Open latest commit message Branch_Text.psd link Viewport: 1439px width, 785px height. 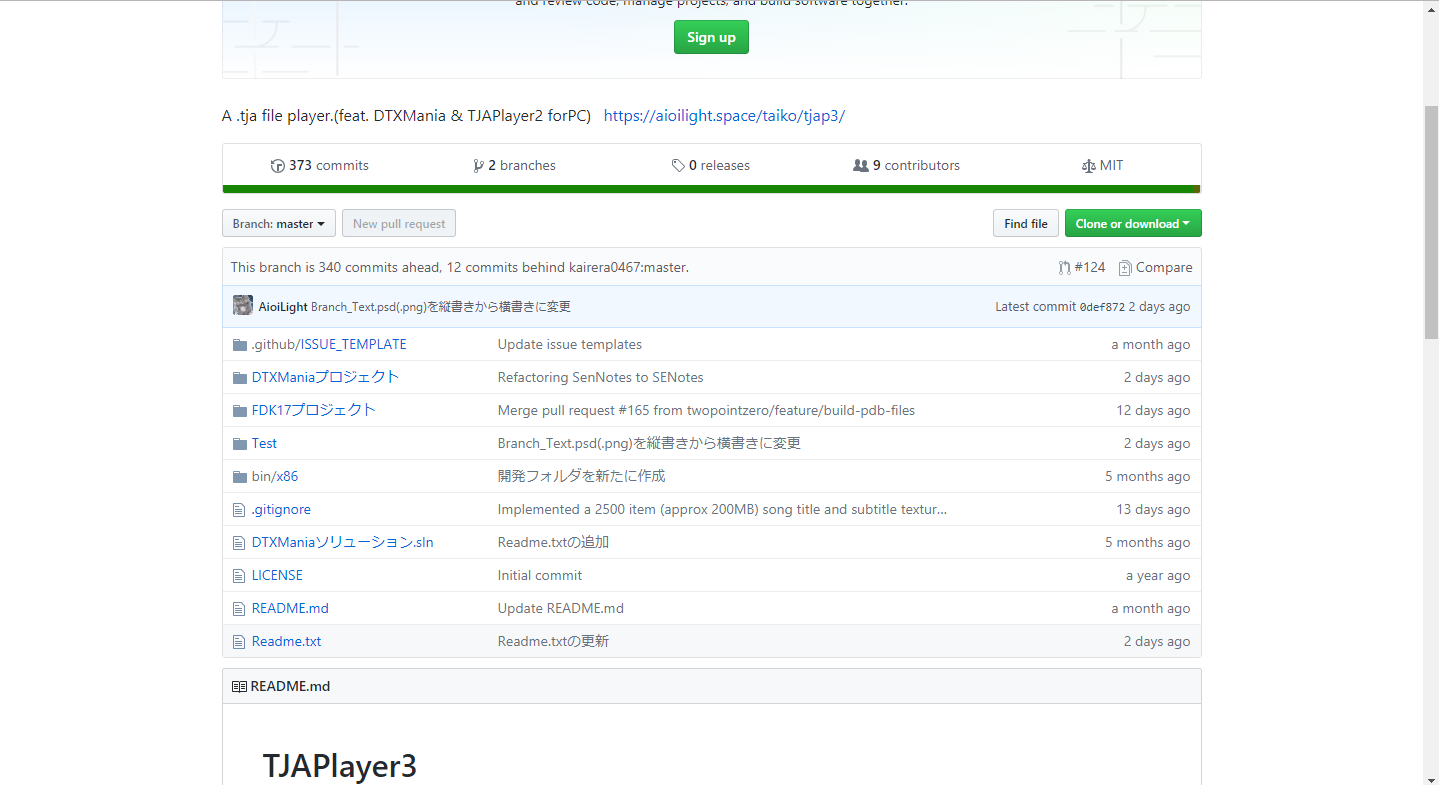coord(441,307)
